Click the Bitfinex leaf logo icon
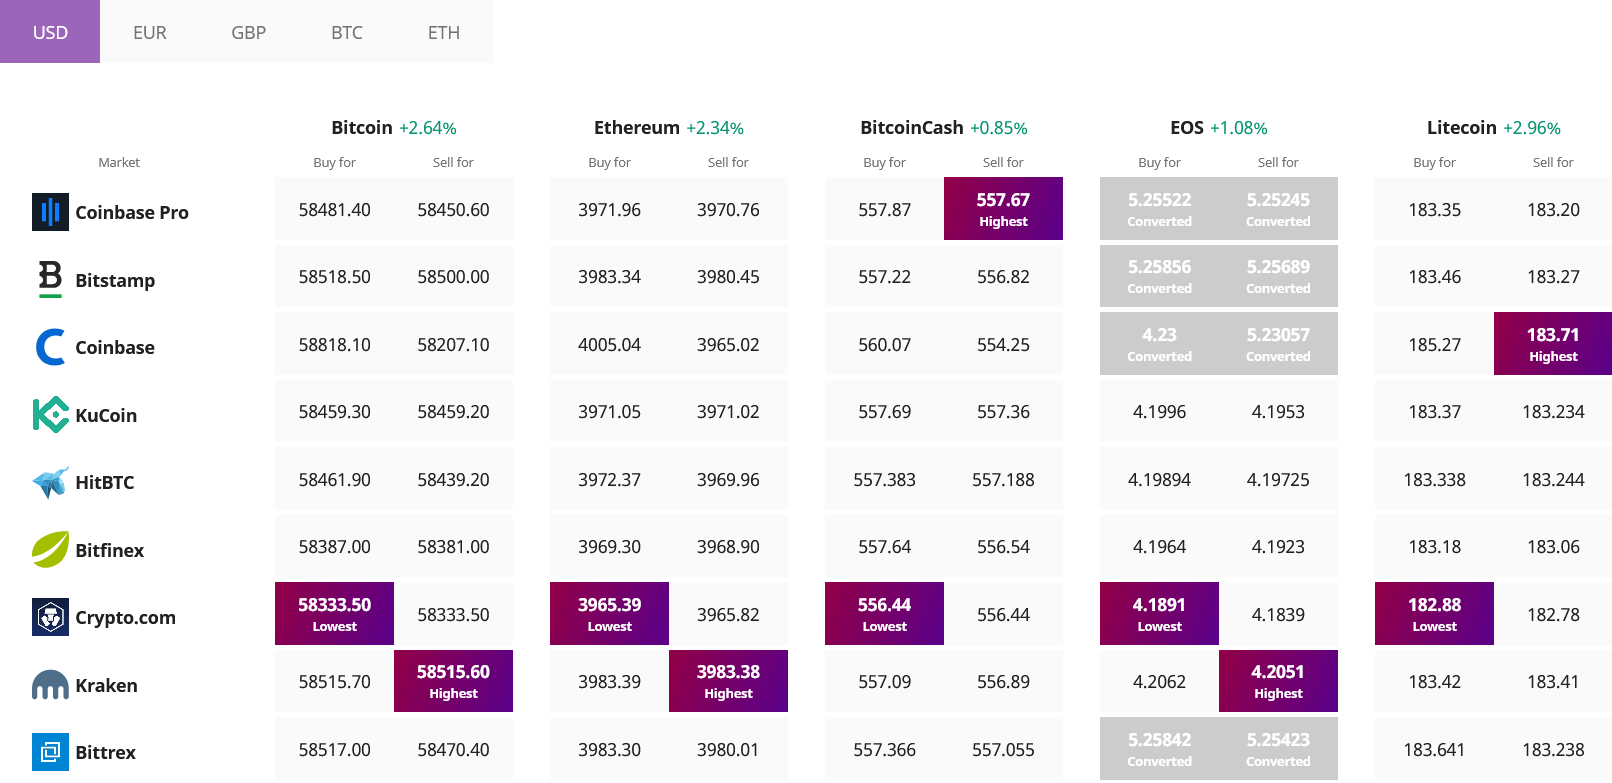Image resolution: width=1612 pixels, height=783 pixels. point(50,549)
